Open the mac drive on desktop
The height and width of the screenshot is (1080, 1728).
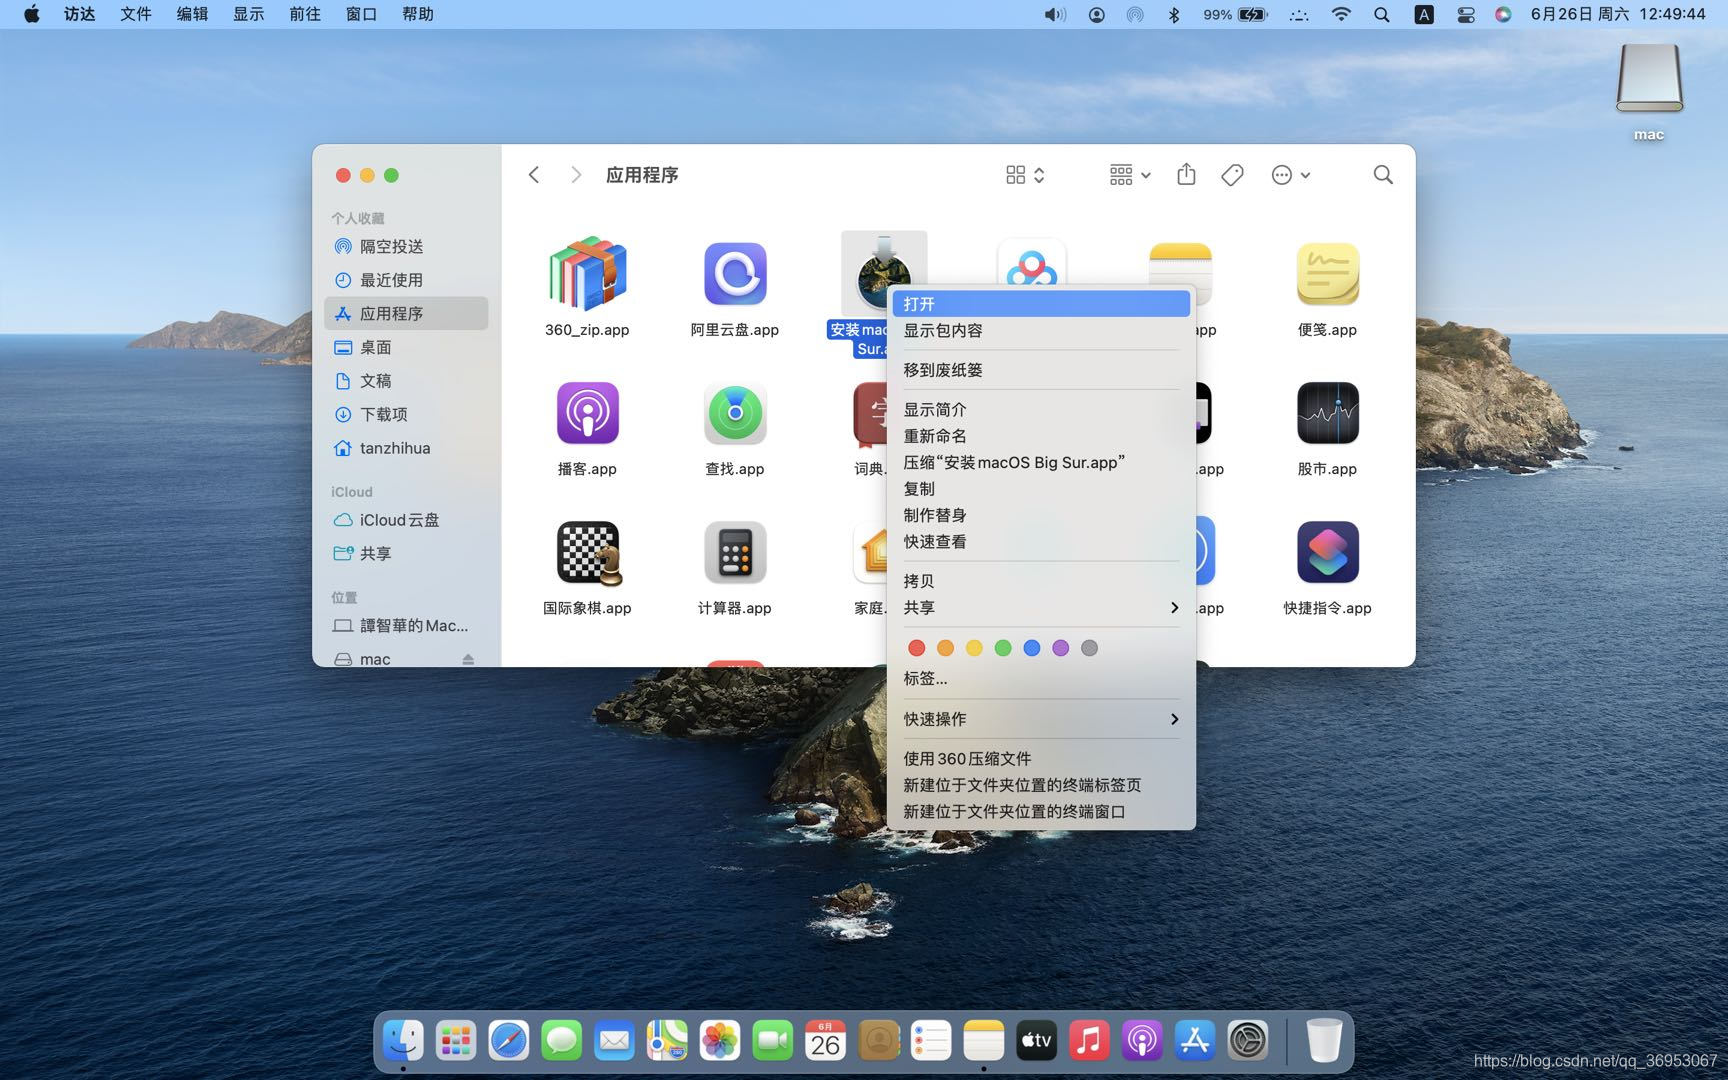[1649, 78]
